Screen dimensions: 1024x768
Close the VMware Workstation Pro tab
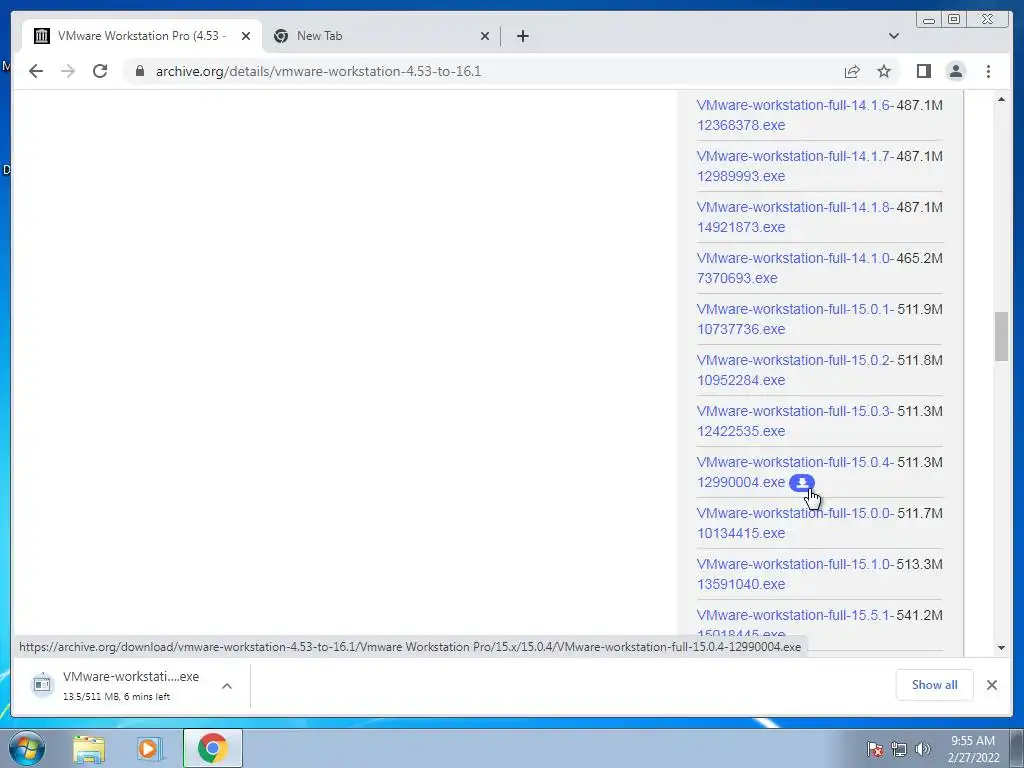coord(246,36)
